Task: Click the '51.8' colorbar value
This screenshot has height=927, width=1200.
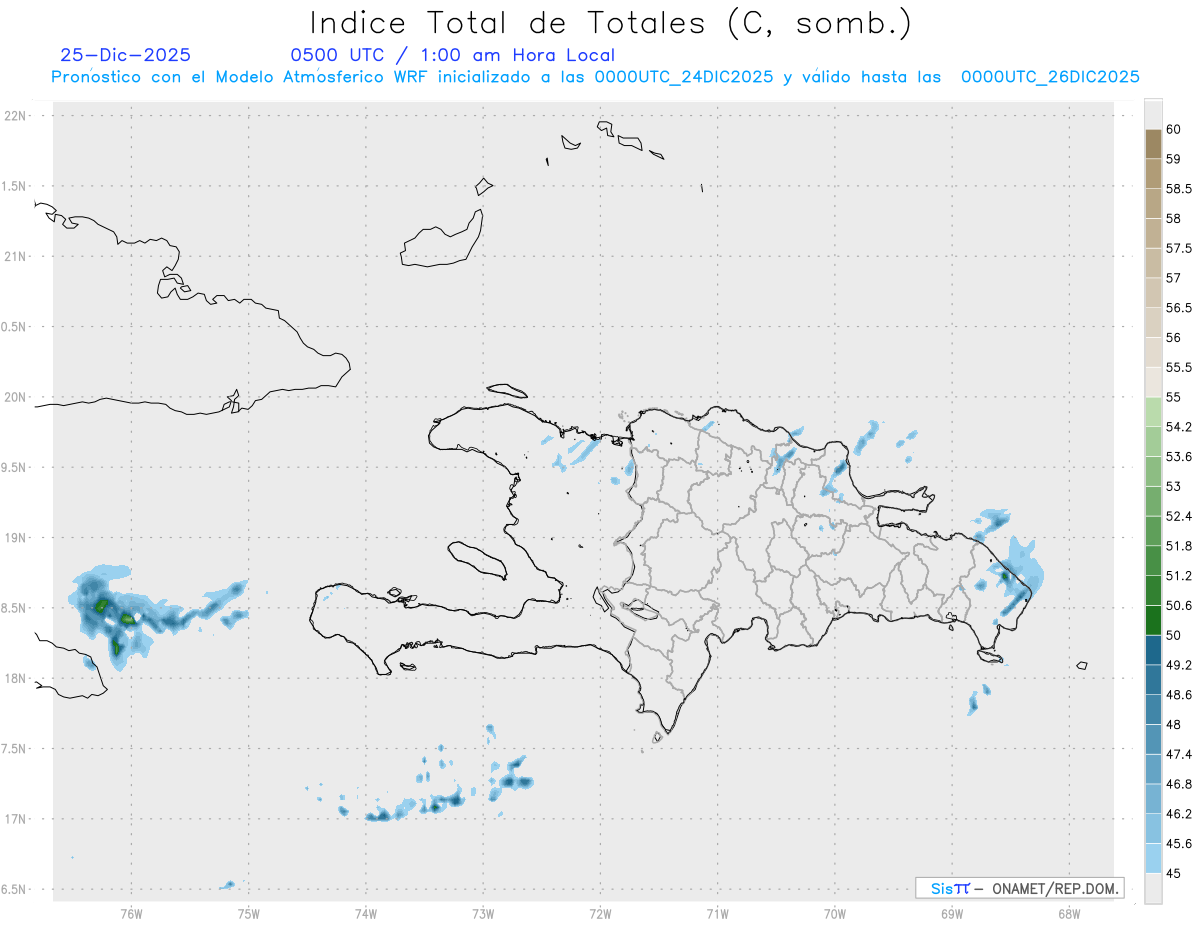Action: (1179, 546)
